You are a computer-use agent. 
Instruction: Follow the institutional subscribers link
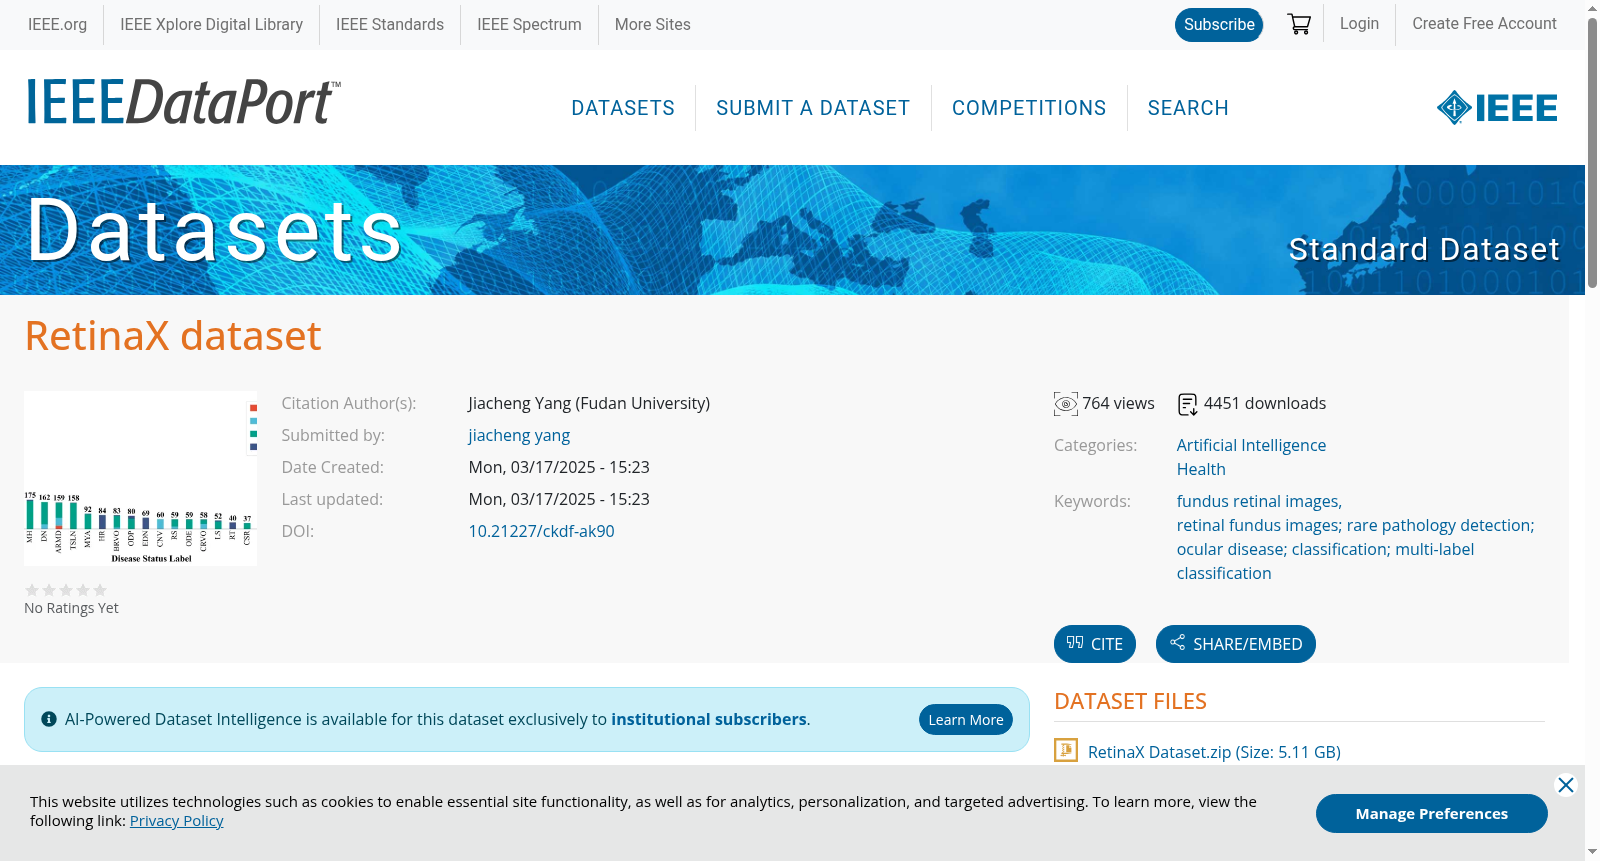click(x=709, y=720)
